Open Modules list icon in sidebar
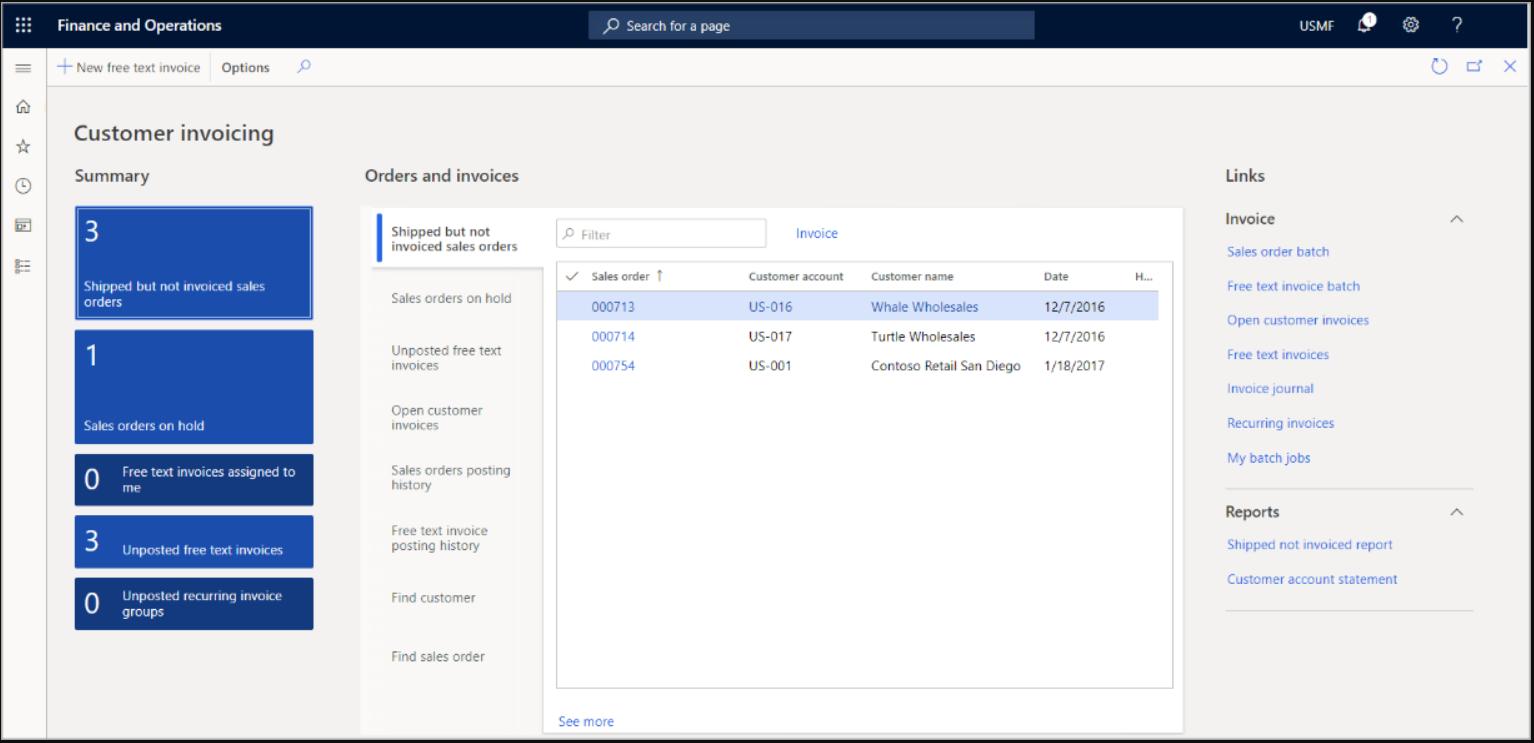This screenshot has height=743, width=1534. tap(23, 266)
